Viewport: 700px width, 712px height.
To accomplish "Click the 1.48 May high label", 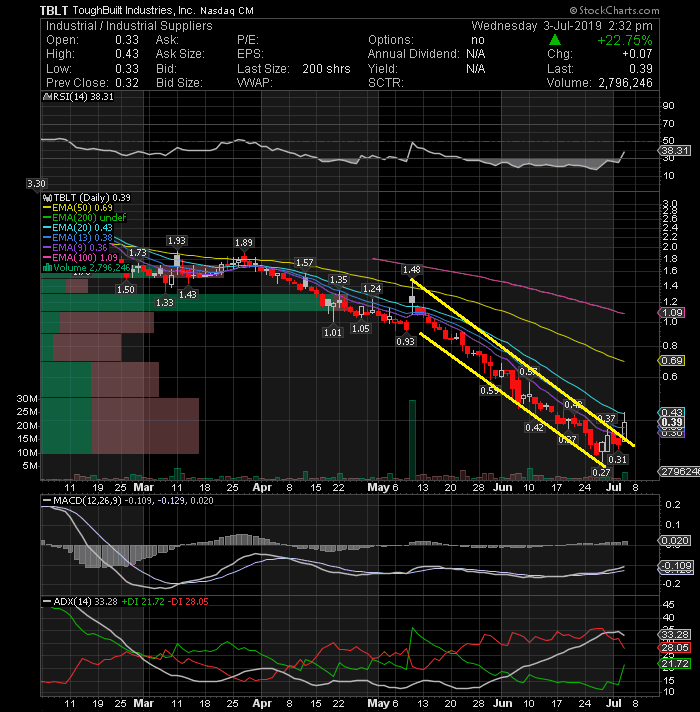I will [x=412, y=270].
